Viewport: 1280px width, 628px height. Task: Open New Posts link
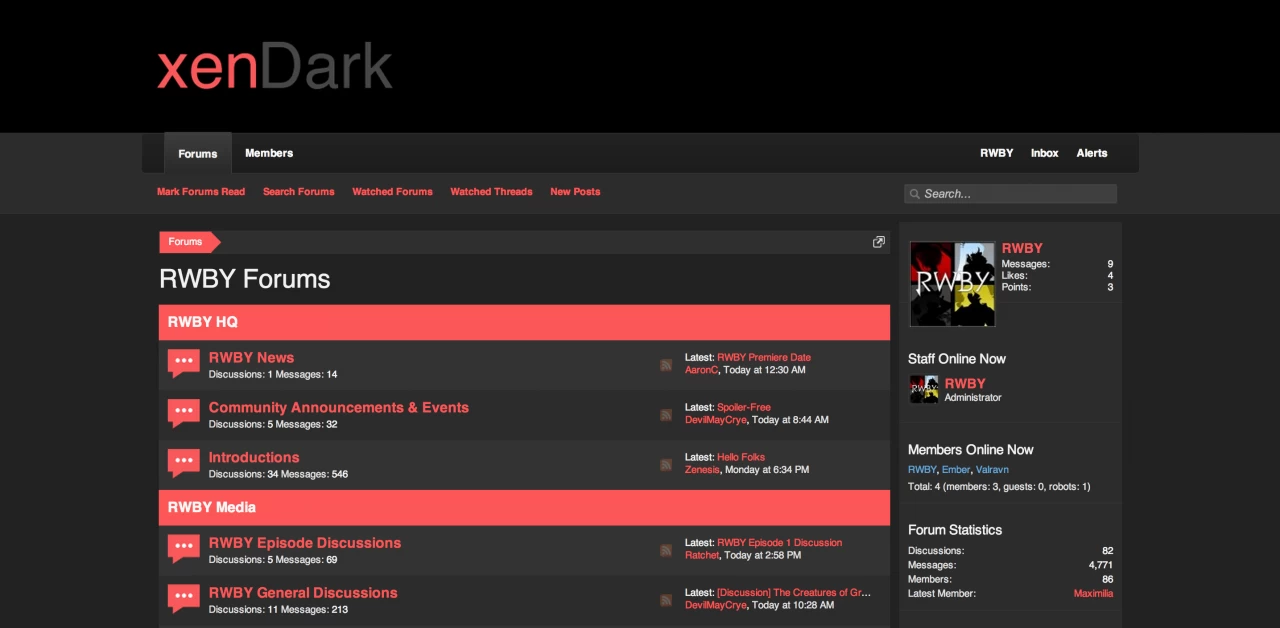575,192
